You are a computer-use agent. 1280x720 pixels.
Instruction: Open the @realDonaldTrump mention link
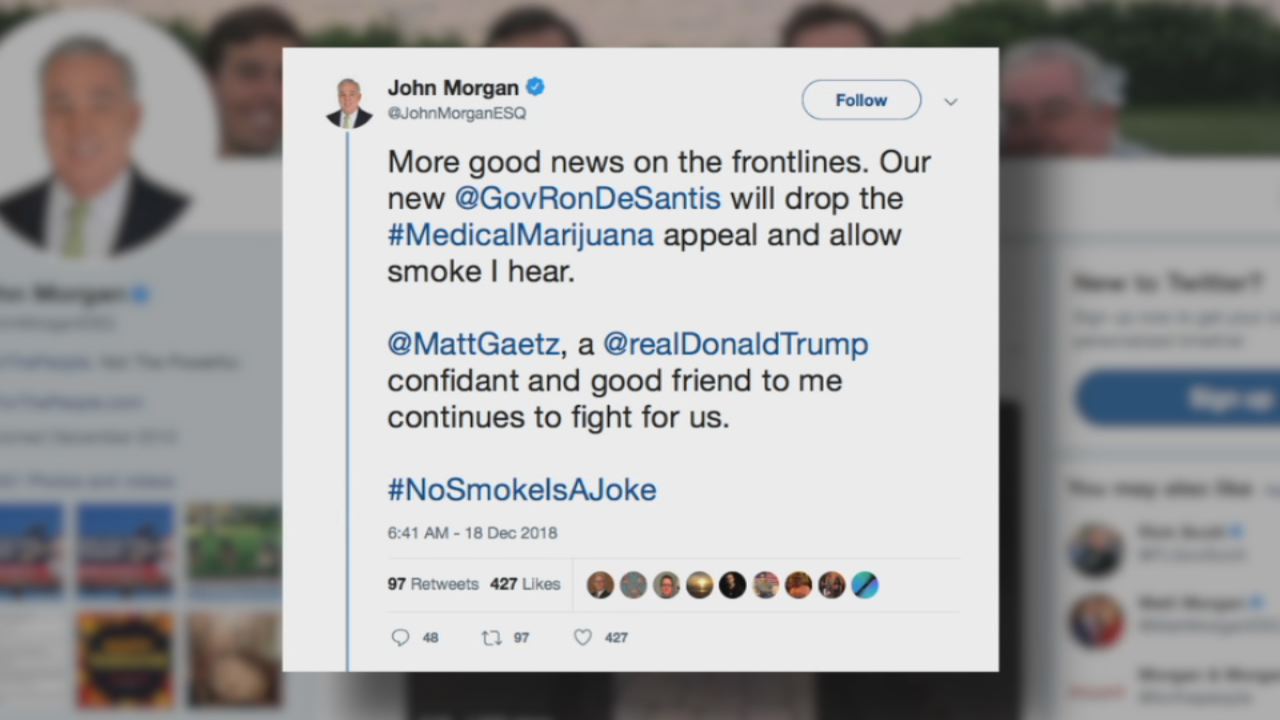click(736, 344)
